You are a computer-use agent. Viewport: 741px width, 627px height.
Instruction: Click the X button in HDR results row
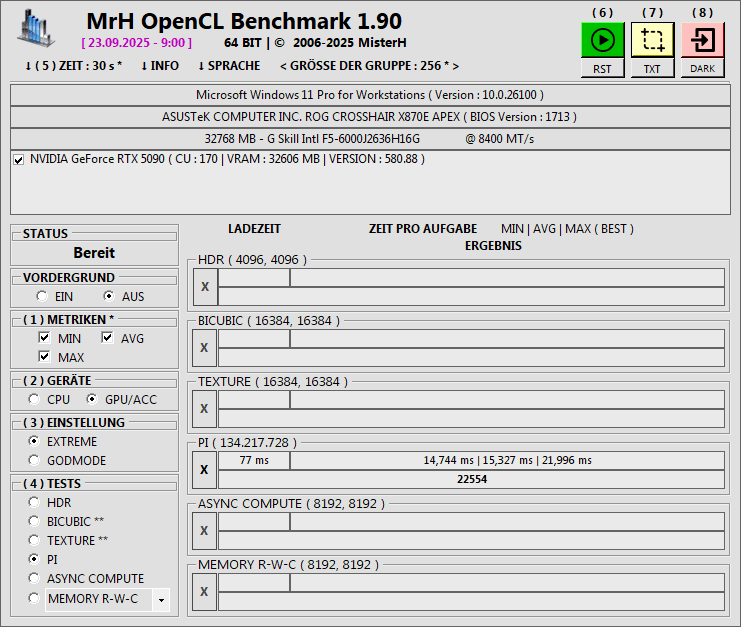point(205,287)
